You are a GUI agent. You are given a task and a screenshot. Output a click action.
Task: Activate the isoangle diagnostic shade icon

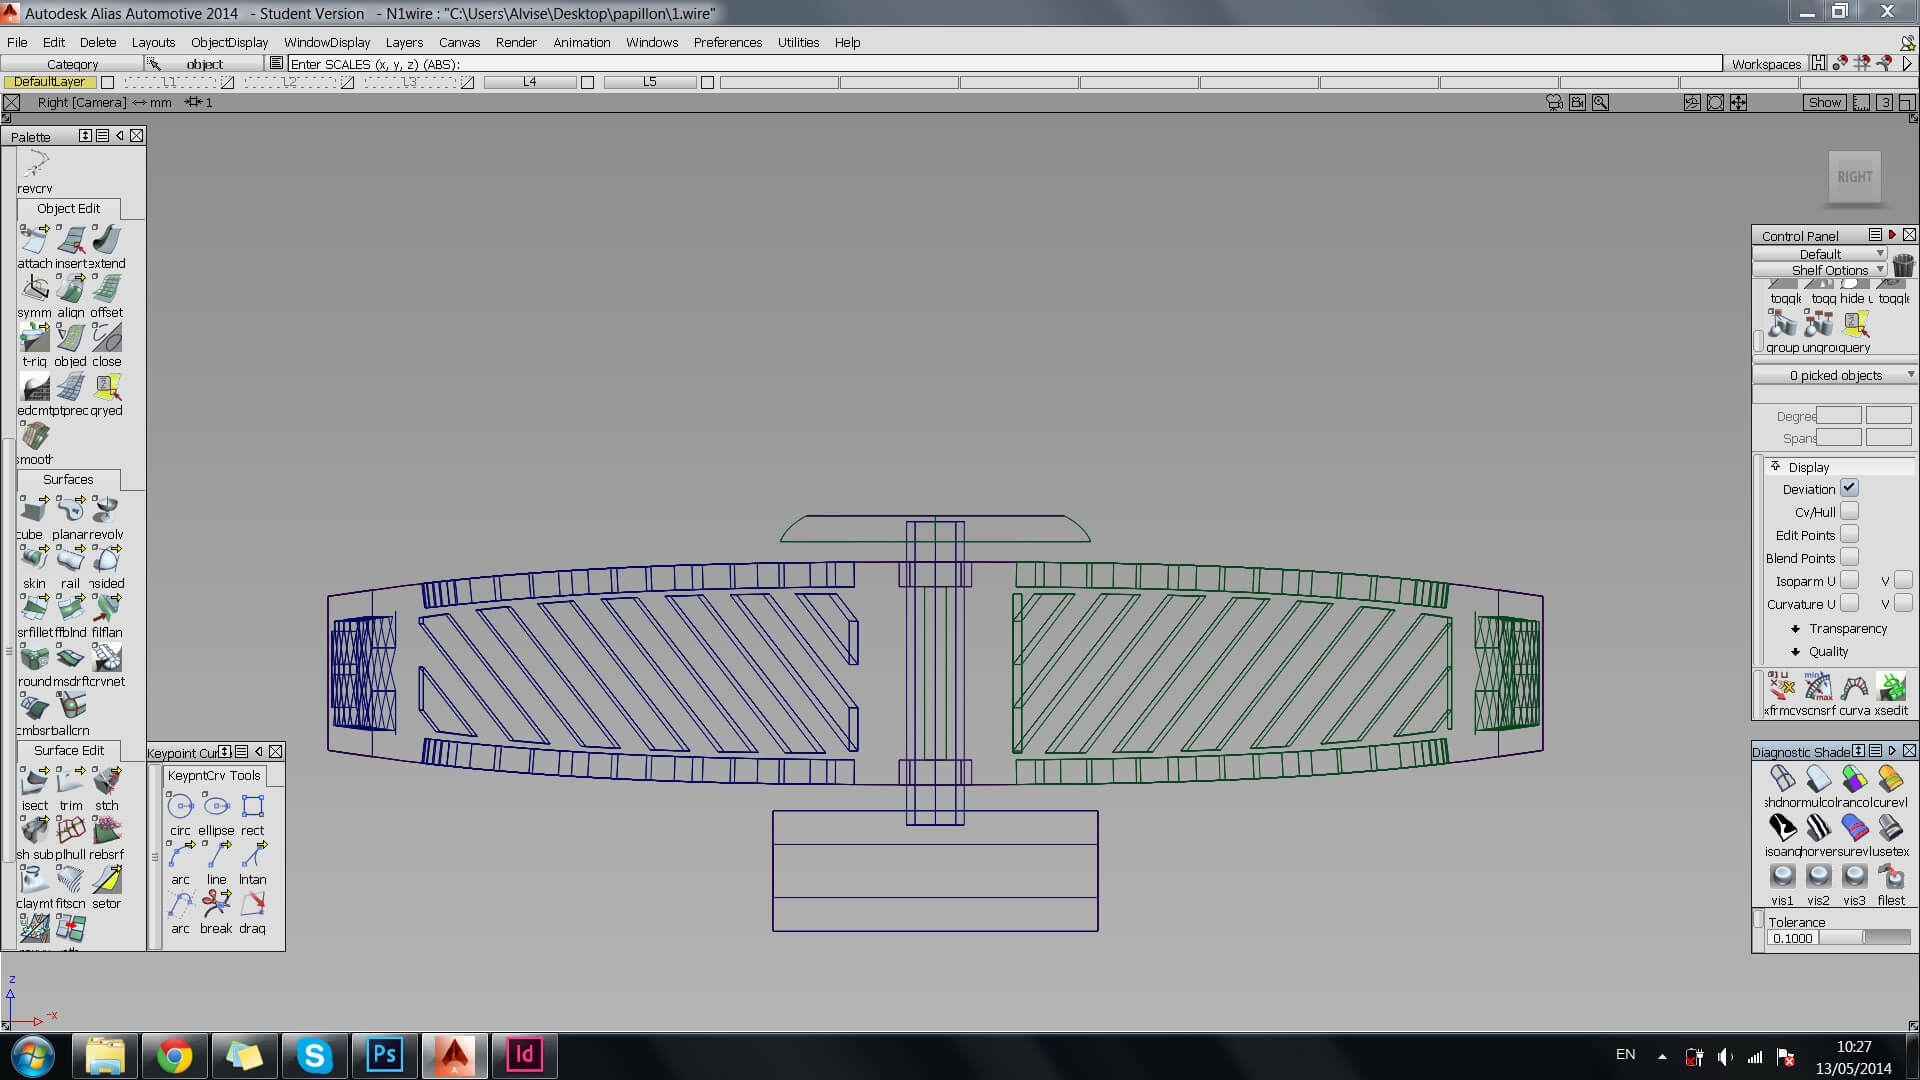(x=1782, y=828)
